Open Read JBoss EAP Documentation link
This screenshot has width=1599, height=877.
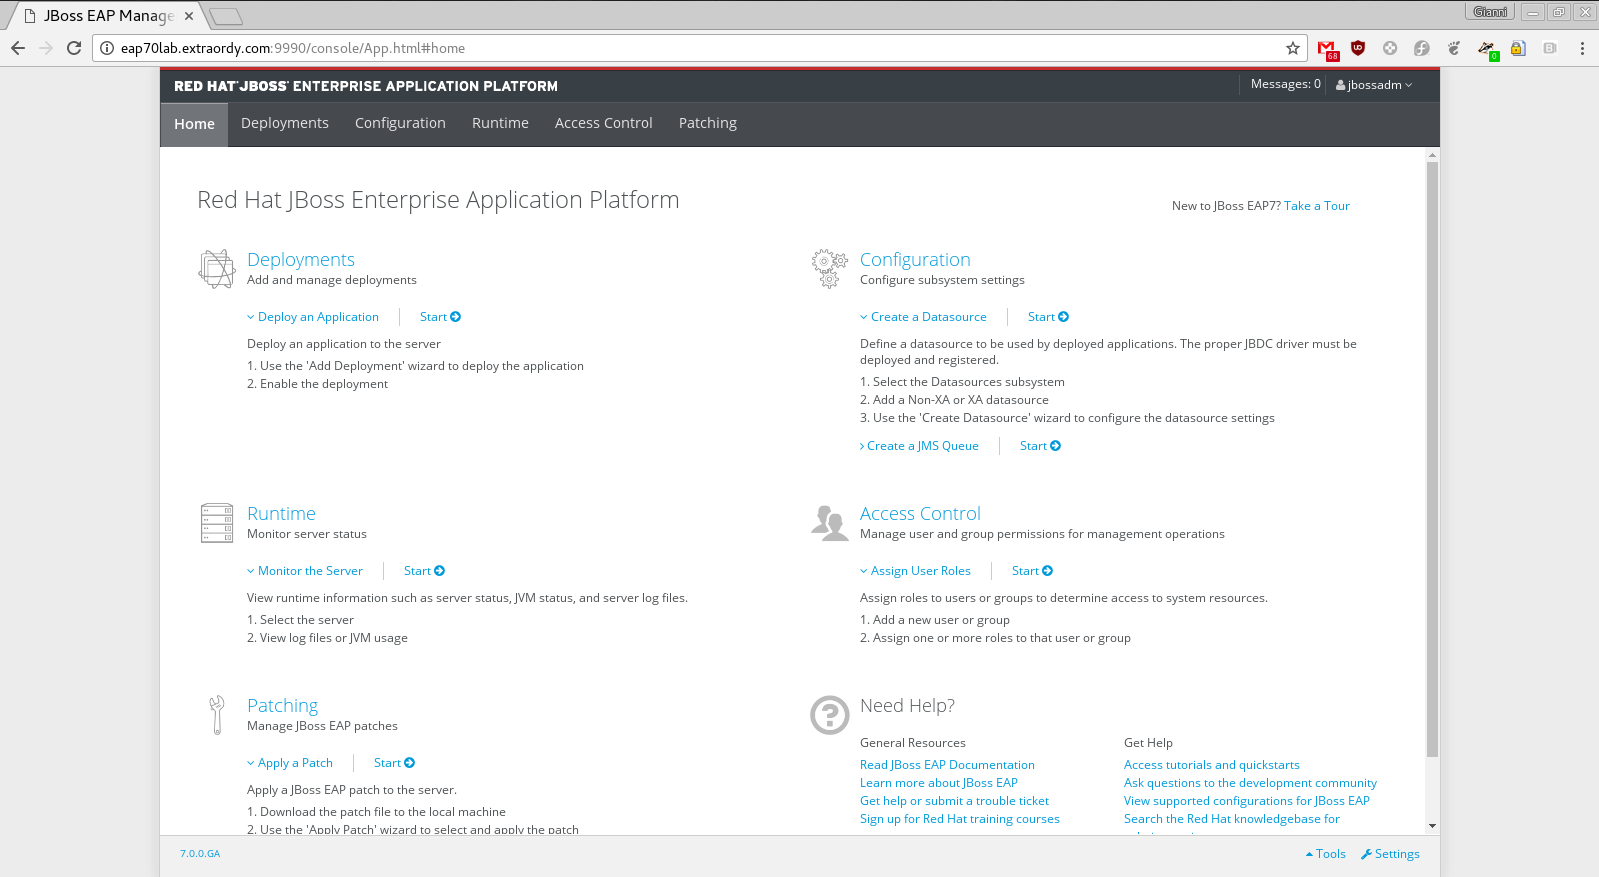point(947,765)
